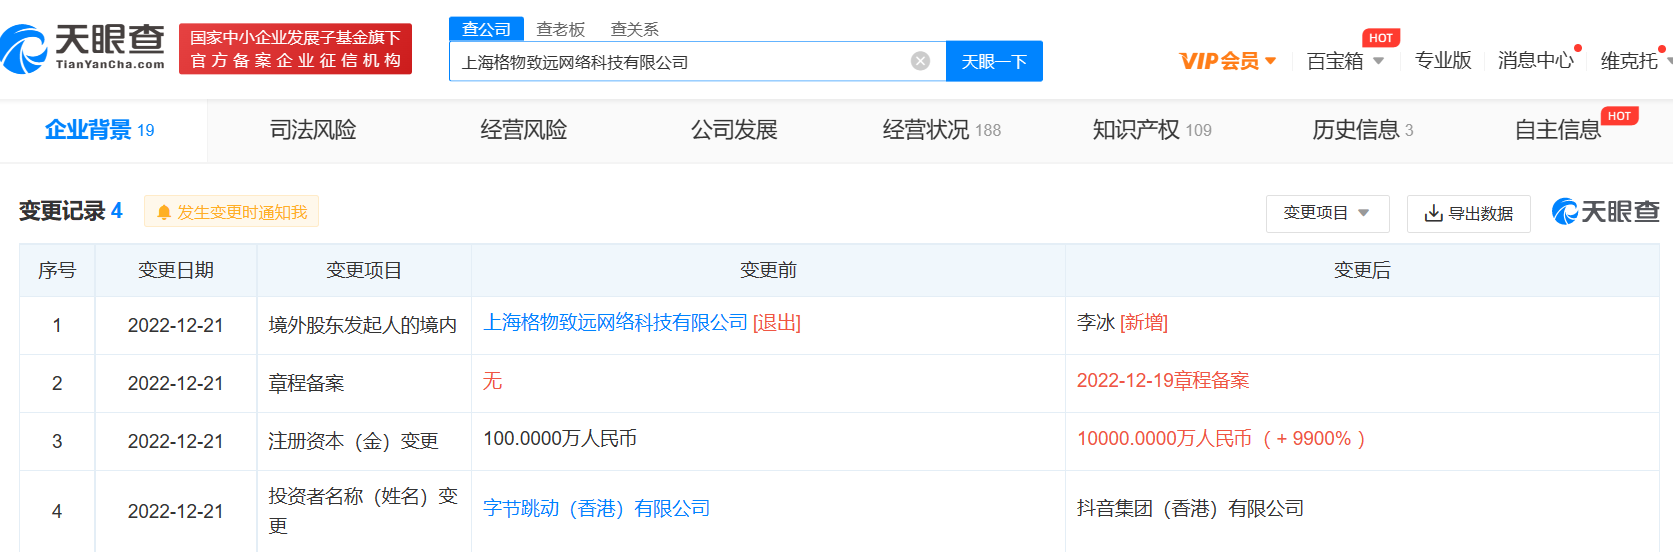Click the 变更项目 column header
This screenshot has height=552, width=1673.
(364, 270)
